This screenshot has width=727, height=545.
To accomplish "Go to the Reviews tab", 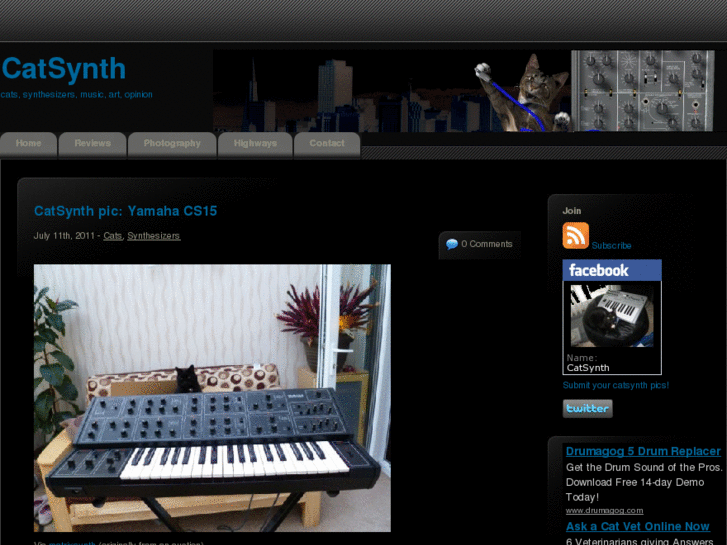I will click(92, 144).
